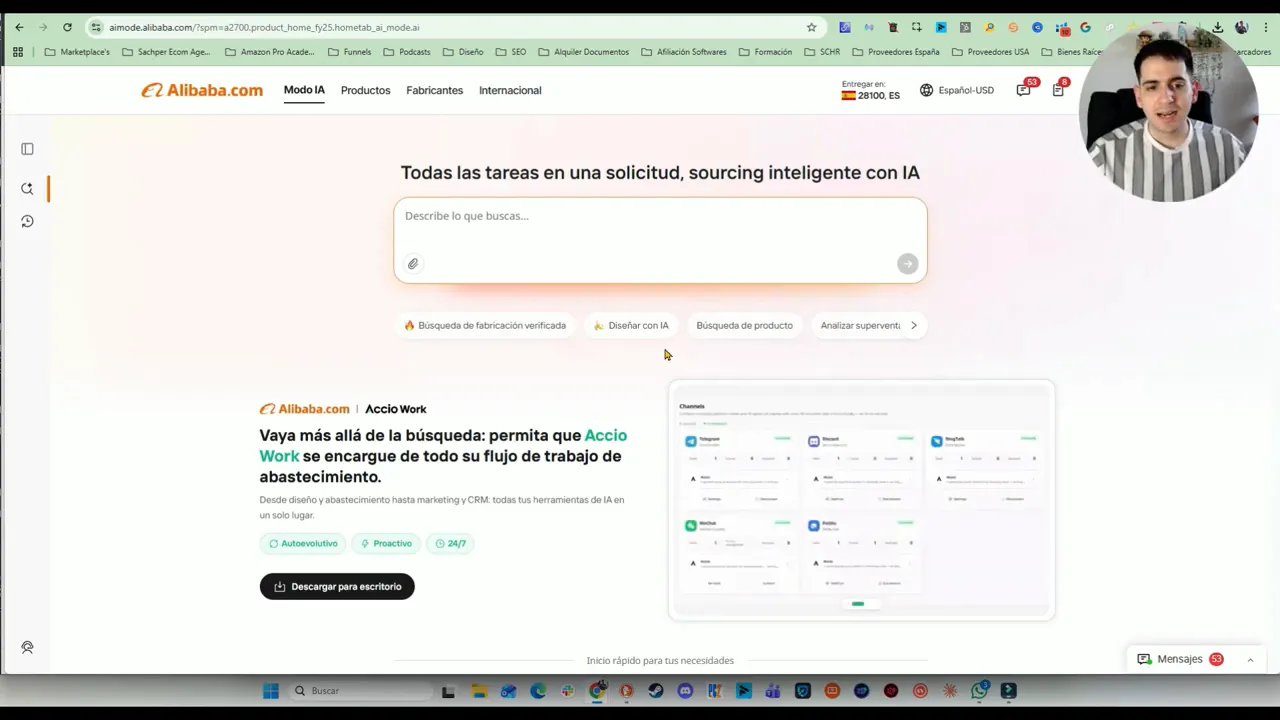Open the Productos tab

click(365, 90)
